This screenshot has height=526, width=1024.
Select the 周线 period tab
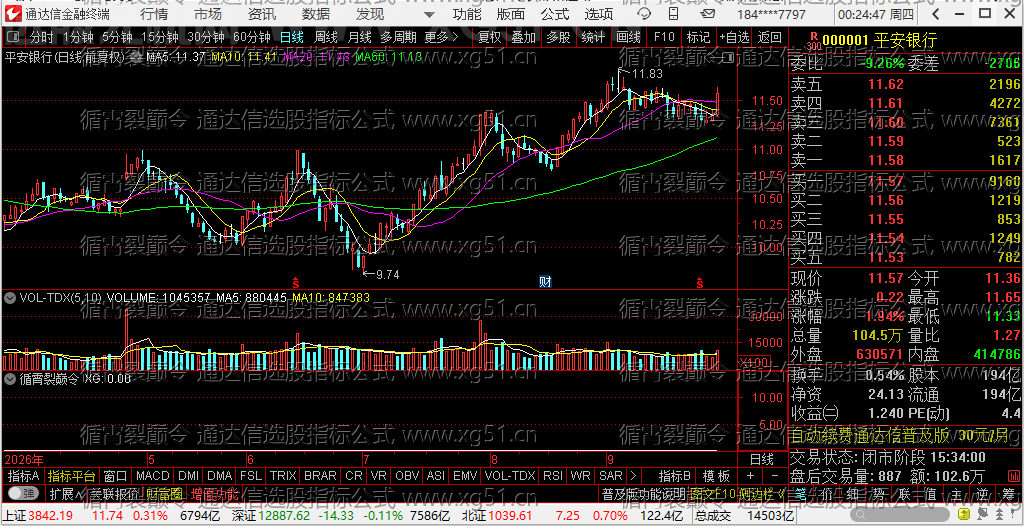pos(326,38)
